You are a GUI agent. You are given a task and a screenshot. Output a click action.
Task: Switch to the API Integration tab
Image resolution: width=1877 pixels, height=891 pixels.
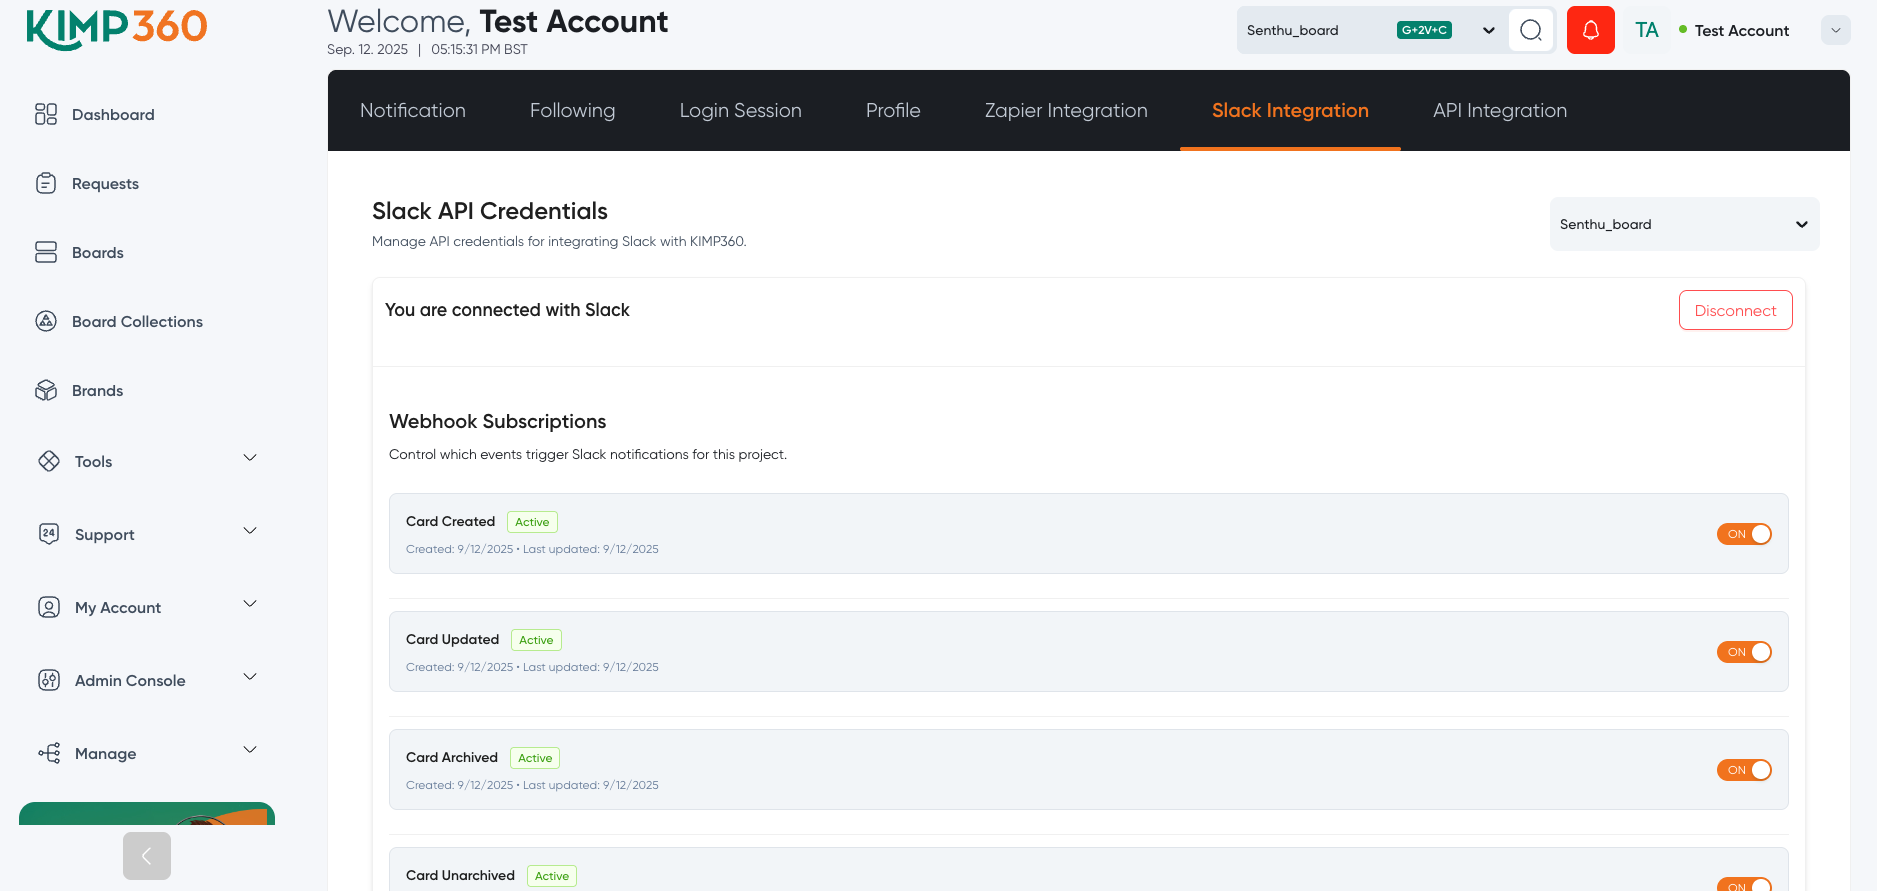click(1500, 110)
